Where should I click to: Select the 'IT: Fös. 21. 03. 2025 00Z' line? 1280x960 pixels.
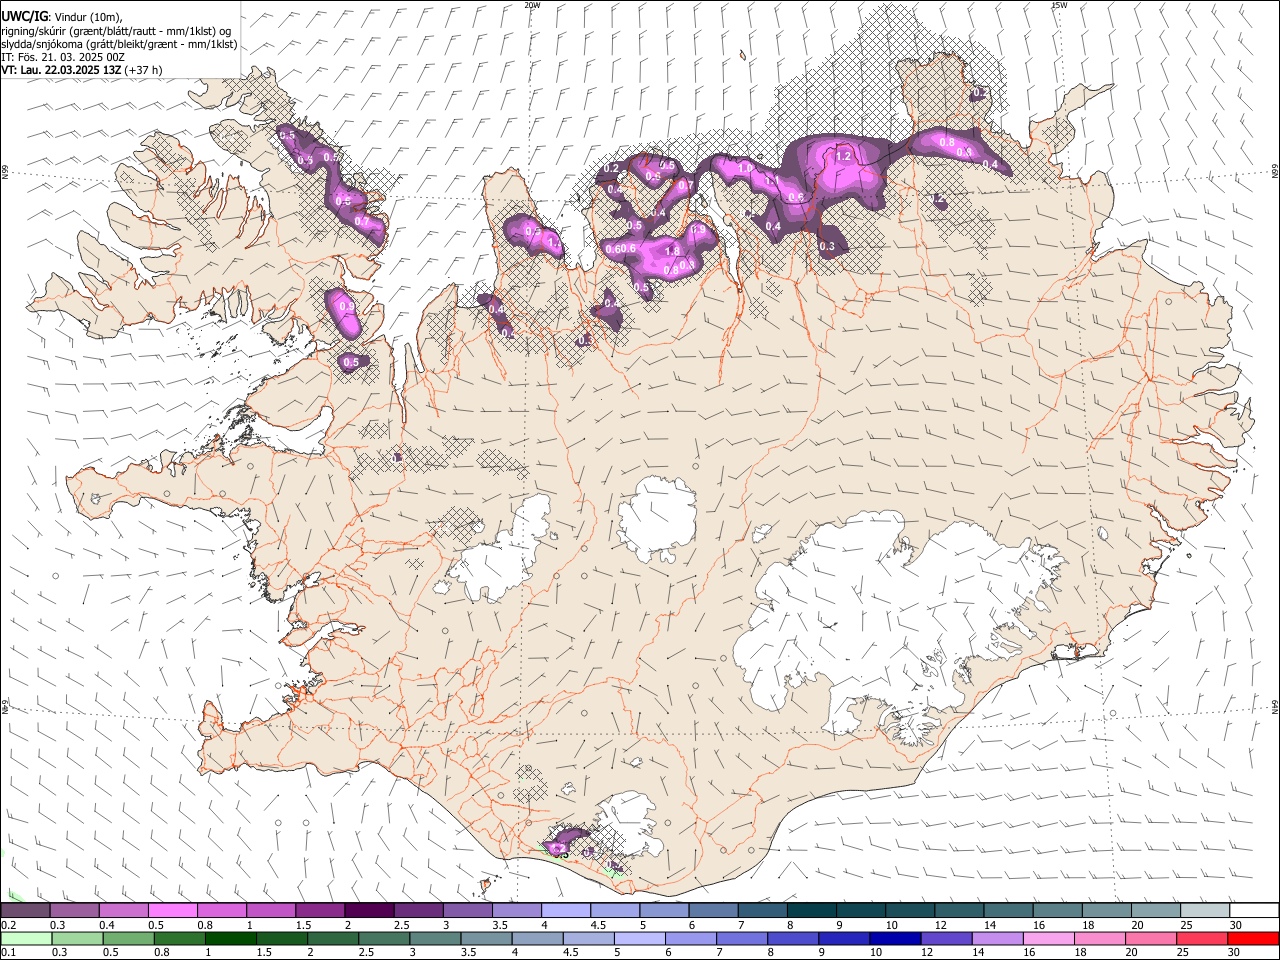pos(63,57)
